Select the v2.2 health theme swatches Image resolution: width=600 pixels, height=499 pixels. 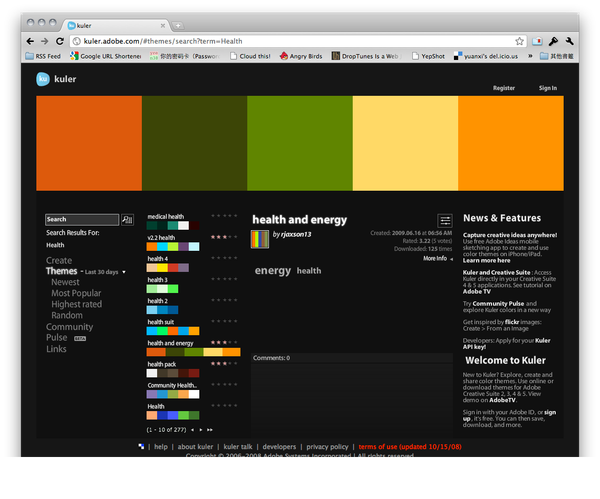pyautogui.click(x=173, y=247)
